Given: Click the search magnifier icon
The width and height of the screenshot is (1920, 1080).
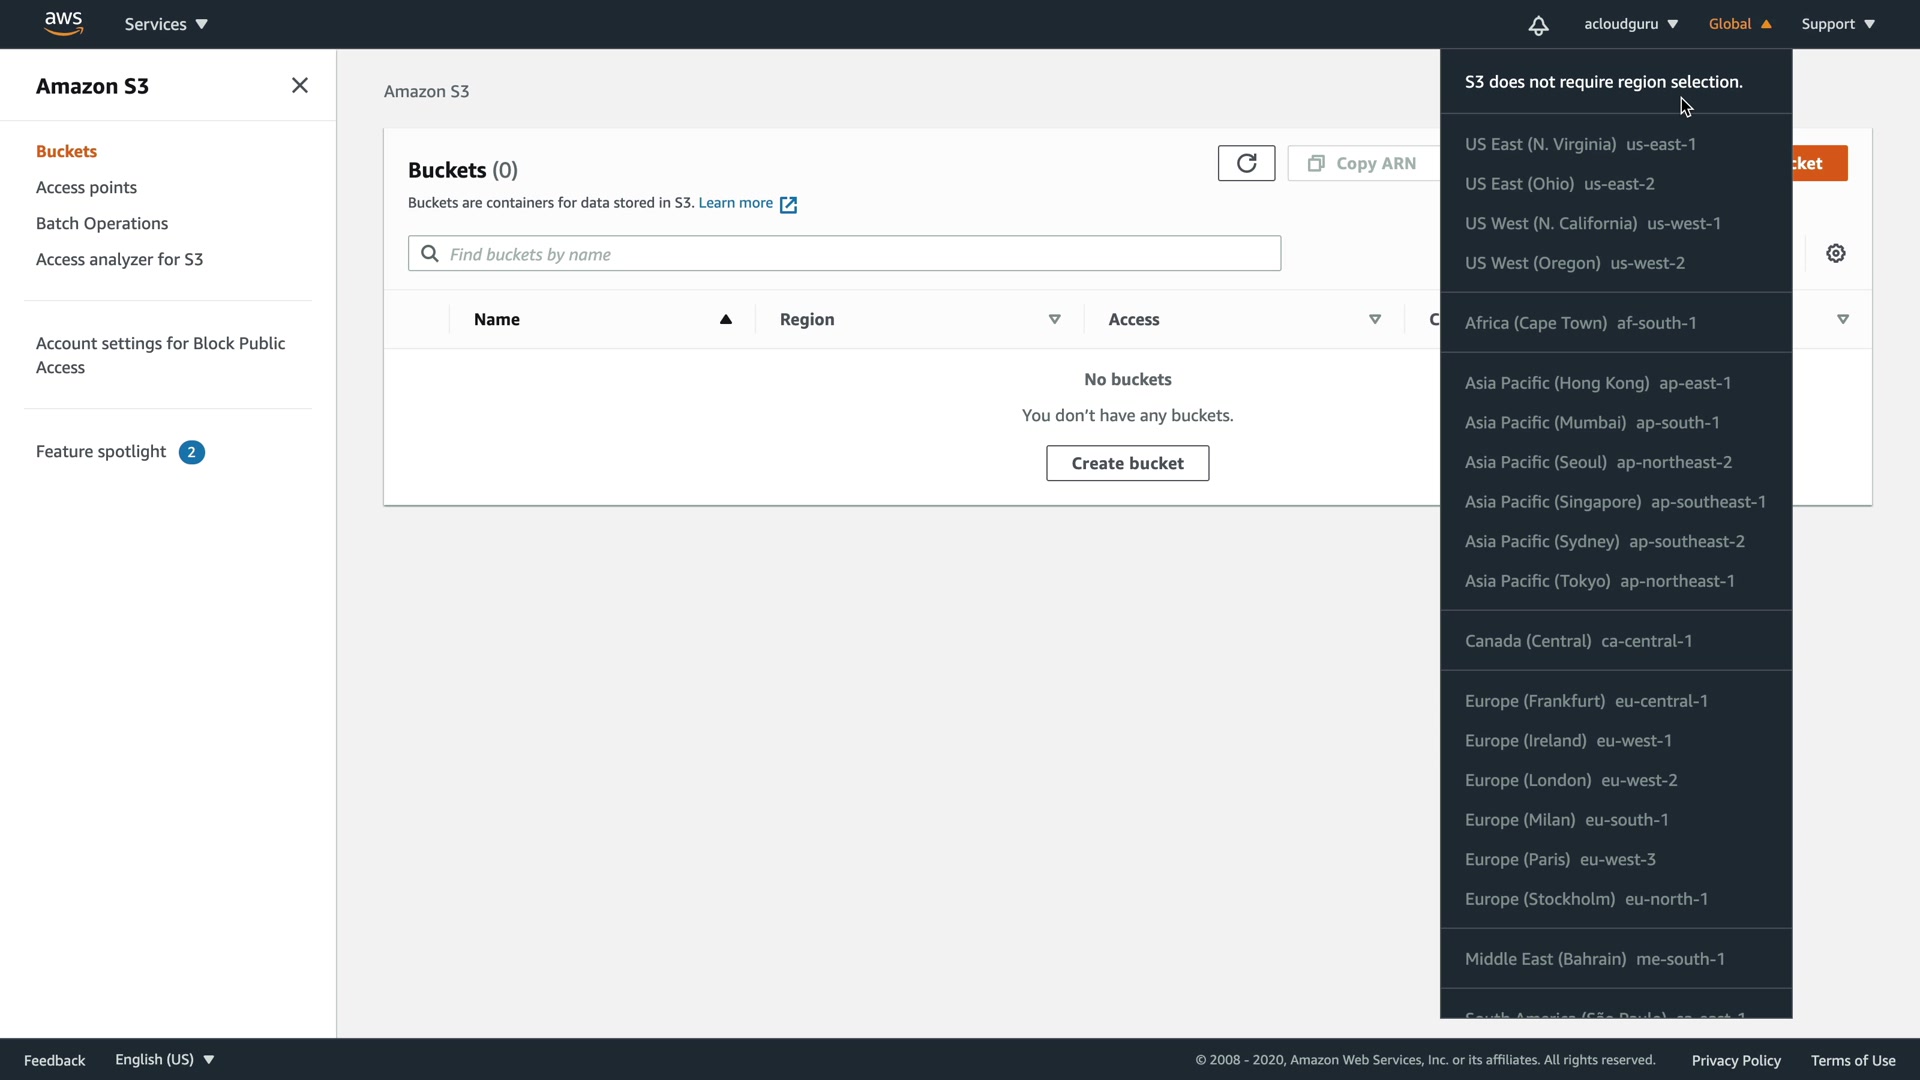Looking at the screenshot, I should pos(430,254).
